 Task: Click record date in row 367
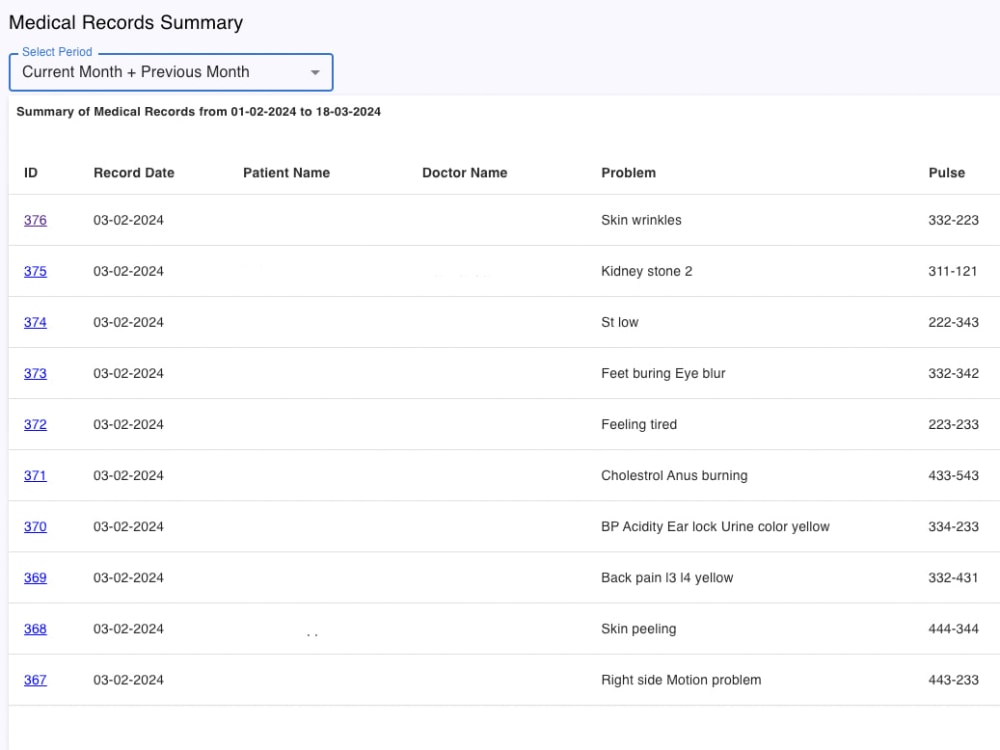coord(128,679)
